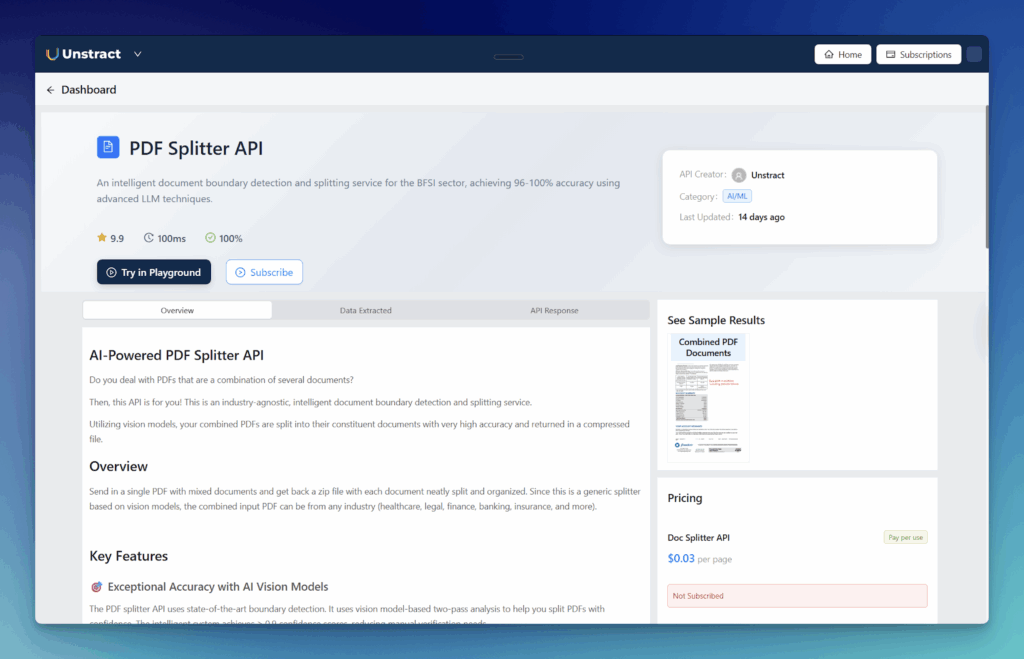Click the green checkmark accuracy icon
The height and width of the screenshot is (659, 1024).
(210, 238)
